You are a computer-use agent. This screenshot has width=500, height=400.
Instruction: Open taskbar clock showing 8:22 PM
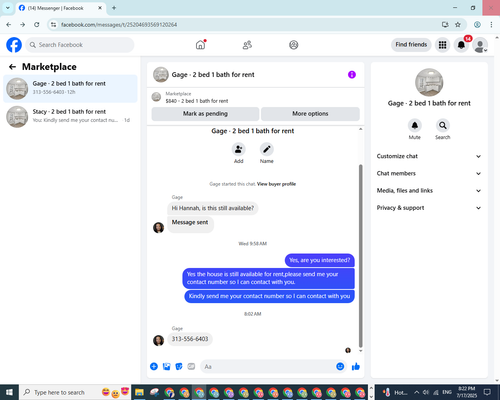point(466,392)
